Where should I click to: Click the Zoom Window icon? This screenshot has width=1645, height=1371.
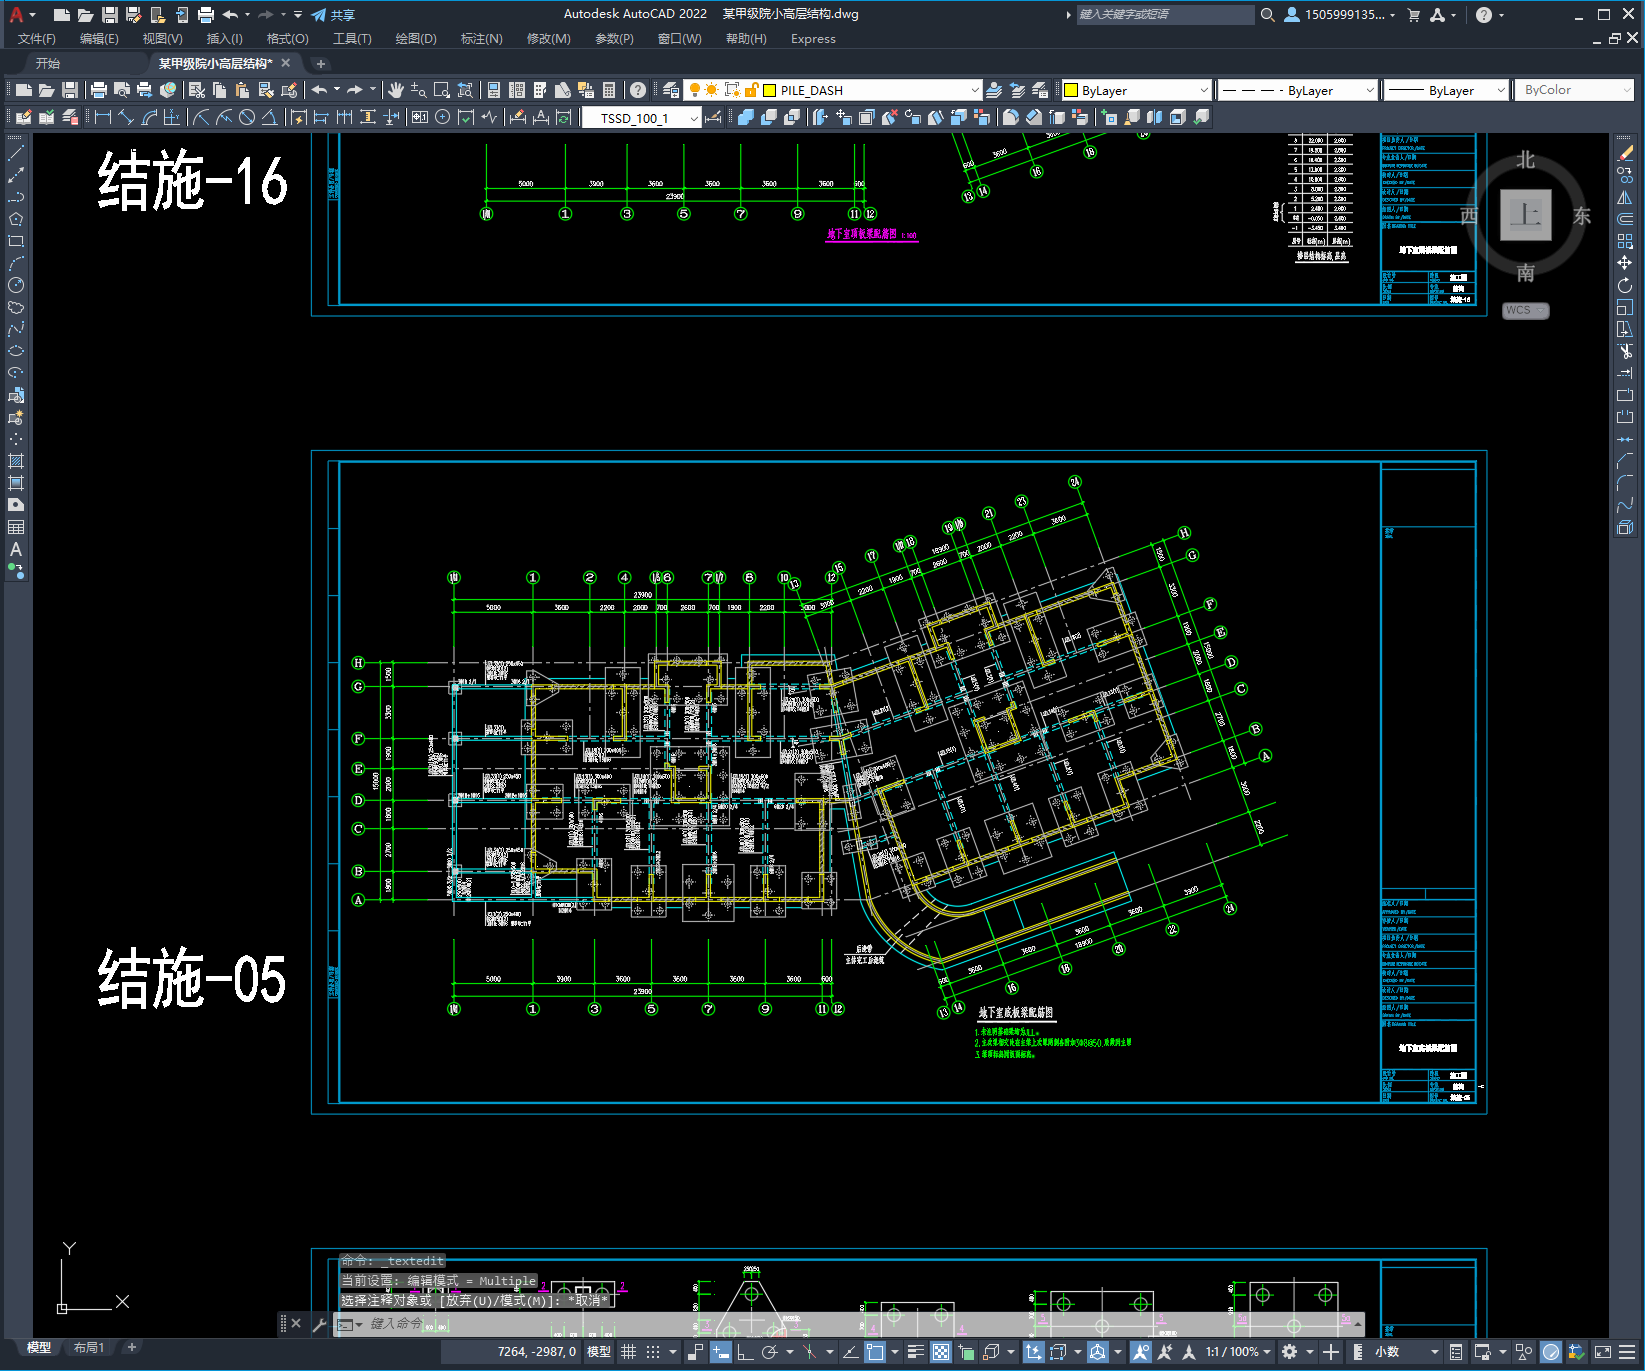tap(442, 90)
